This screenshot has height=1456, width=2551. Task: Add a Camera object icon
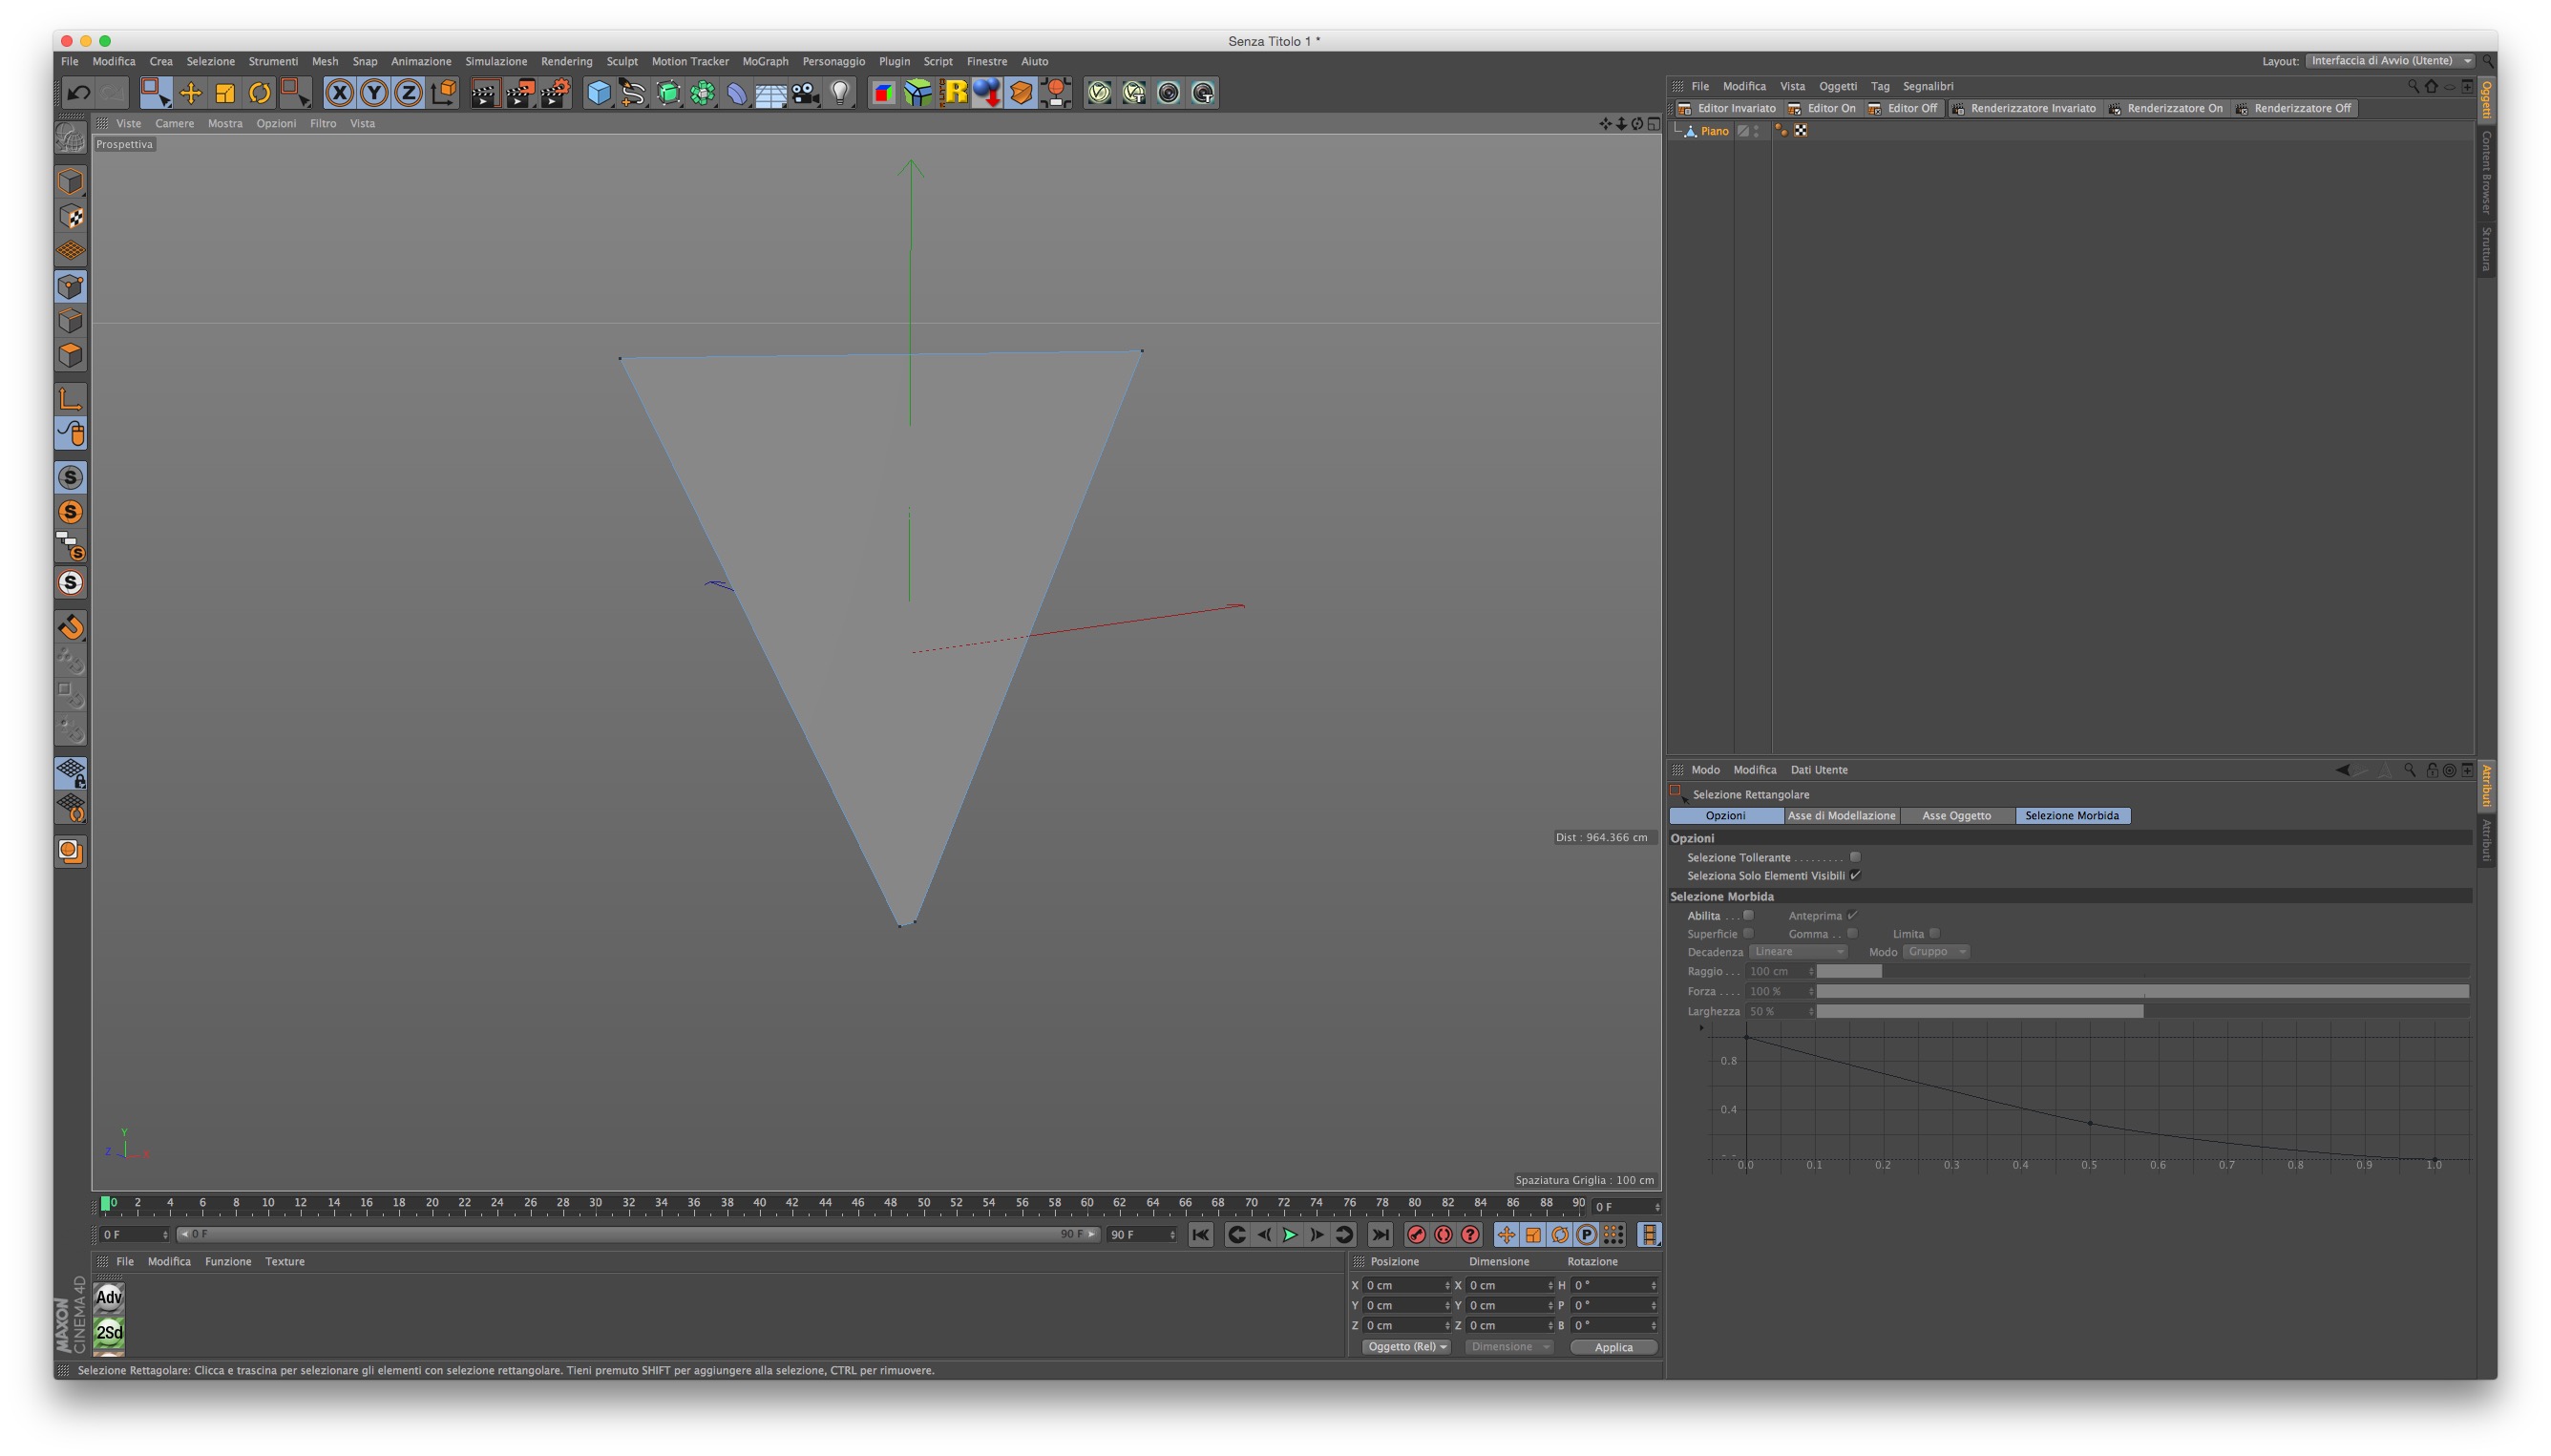[805, 93]
